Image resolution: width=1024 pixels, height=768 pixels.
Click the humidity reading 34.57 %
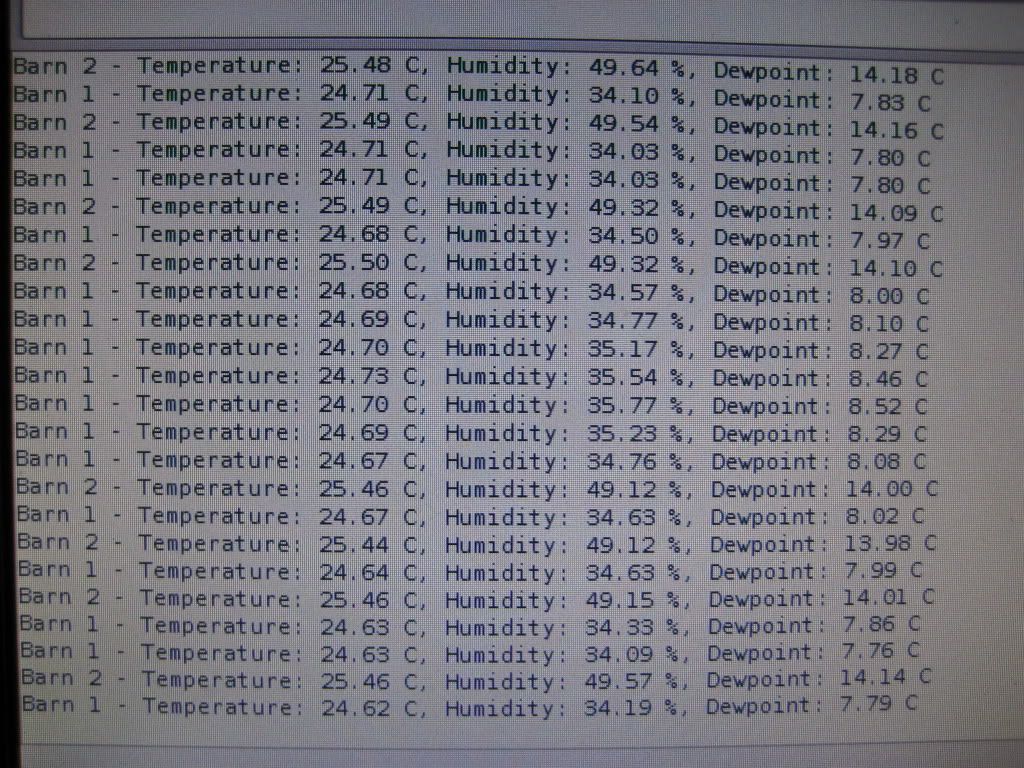coord(637,293)
